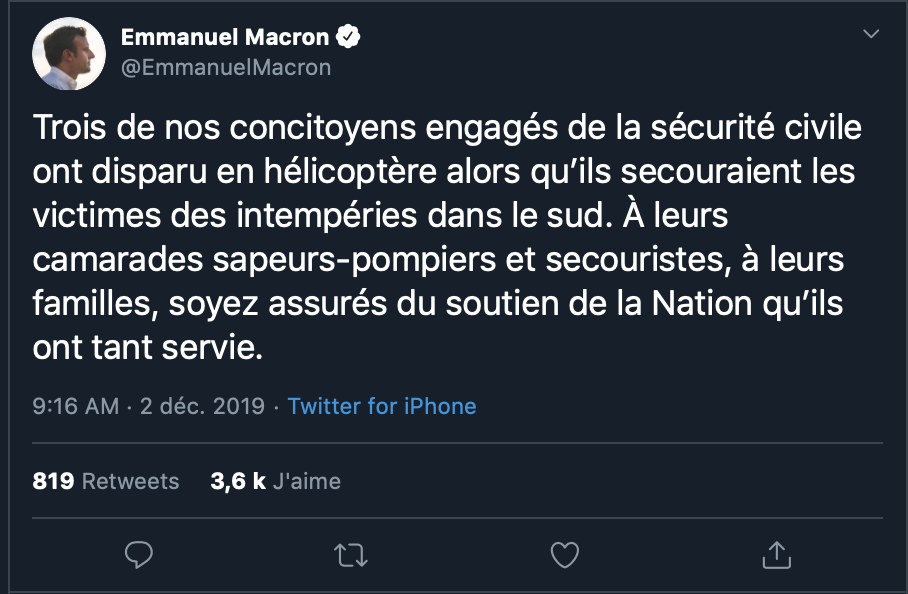The height and width of the screenshot is (594, 908).
Task: Expand the tweet options chevron menu
Action: [x=869, y=35]
